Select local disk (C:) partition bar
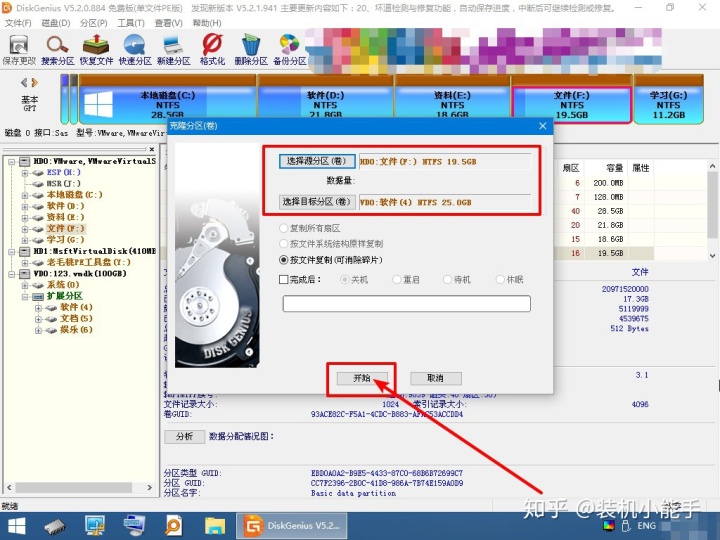This screenshot has height=540, width=720. point(168,101)
